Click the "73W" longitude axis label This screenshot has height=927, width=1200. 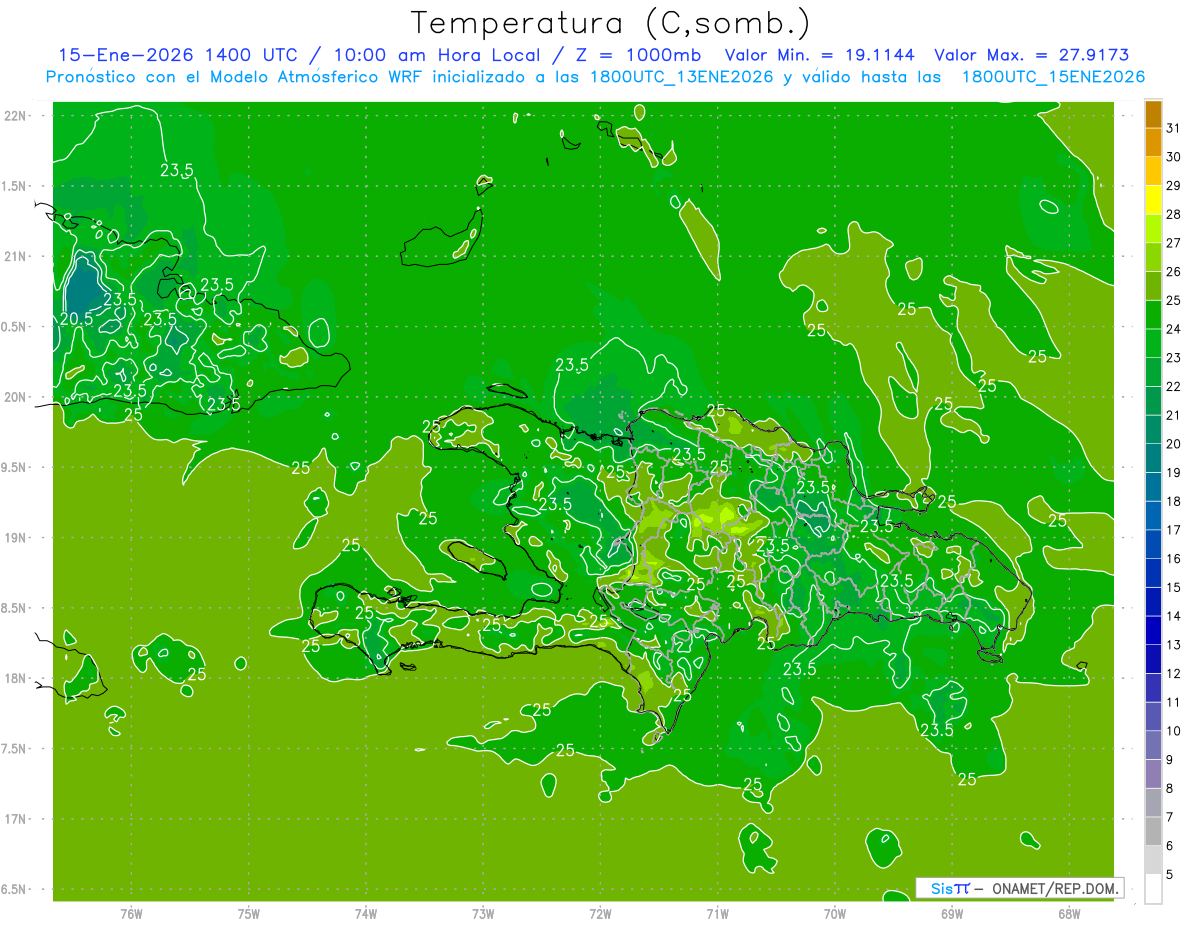(483, 913)
